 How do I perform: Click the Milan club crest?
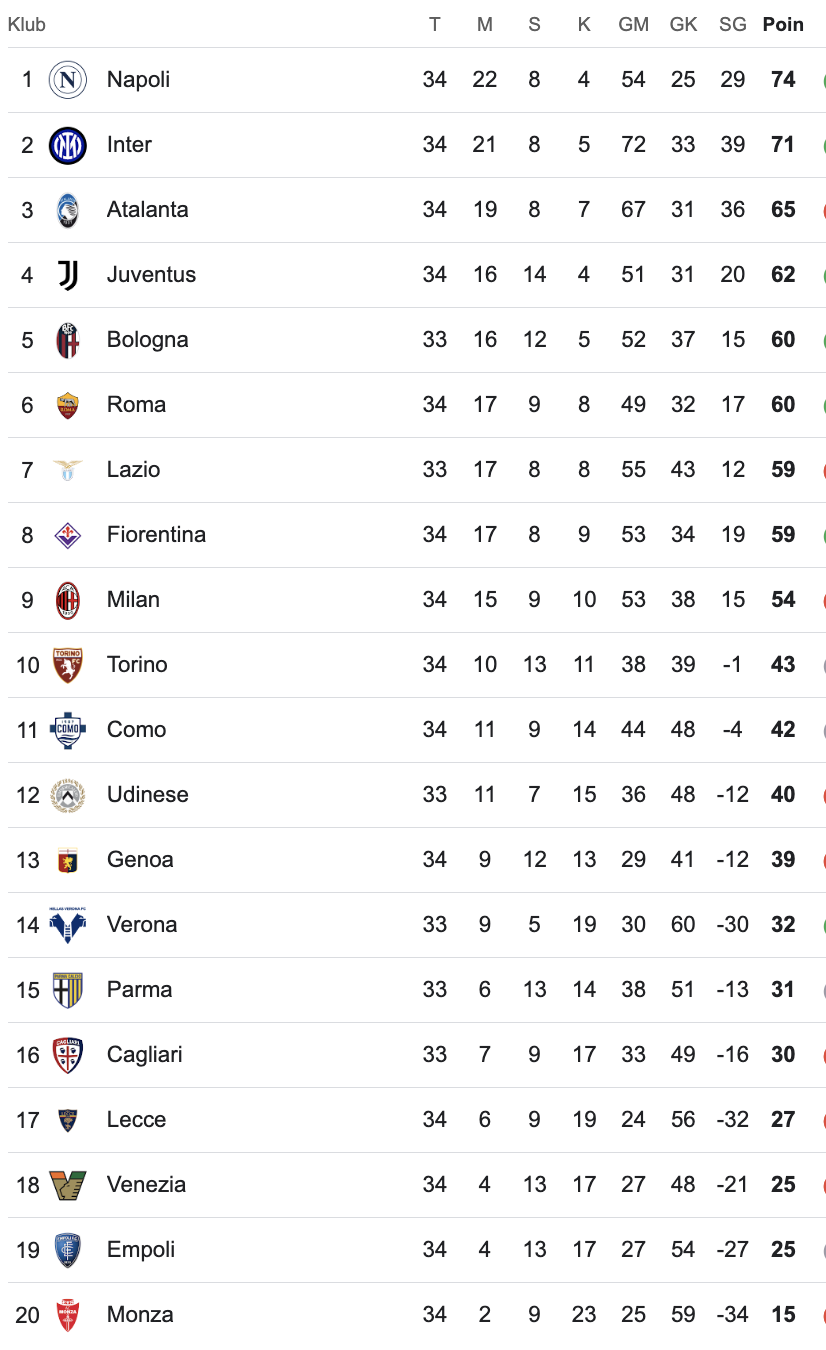coord(67,600)
